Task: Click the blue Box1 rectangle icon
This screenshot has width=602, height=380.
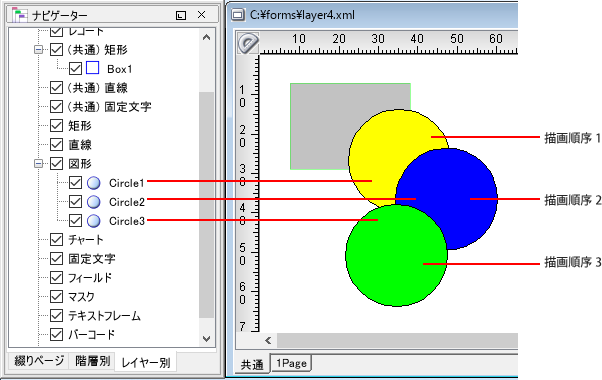Action: click(93, 68)
